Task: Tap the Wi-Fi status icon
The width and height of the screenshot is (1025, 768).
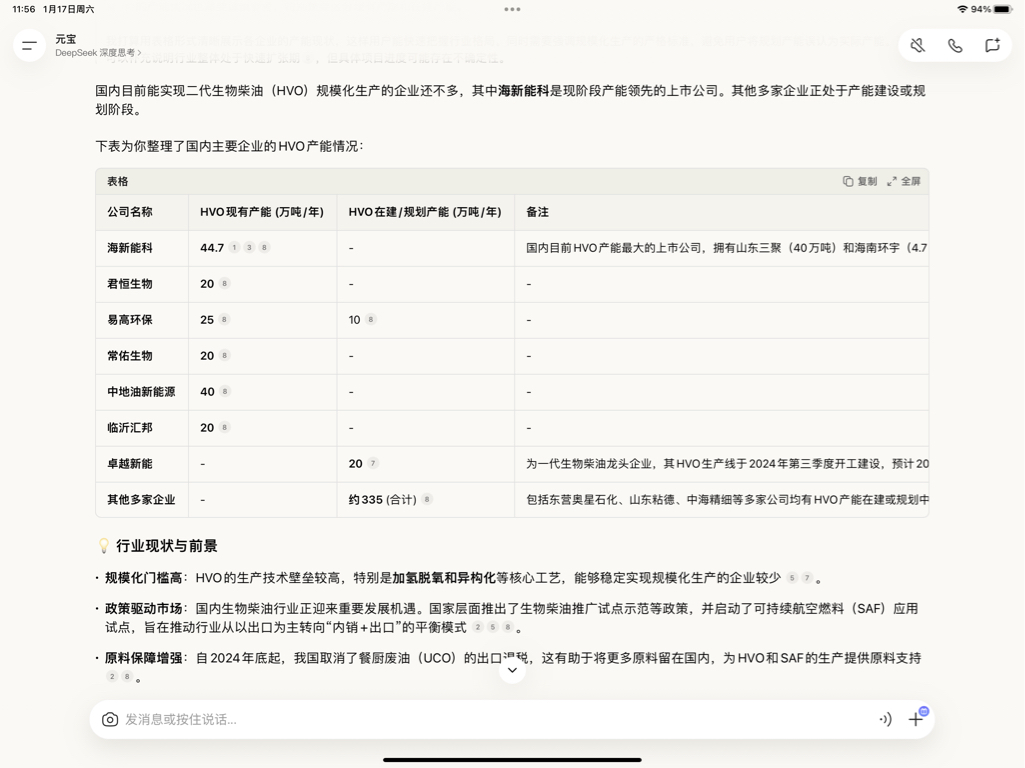Action: point(962,9)
